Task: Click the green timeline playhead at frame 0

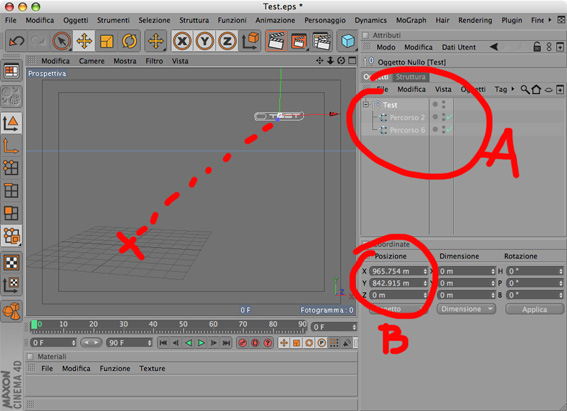Action: pyautogui.click(x=34, y=325)
